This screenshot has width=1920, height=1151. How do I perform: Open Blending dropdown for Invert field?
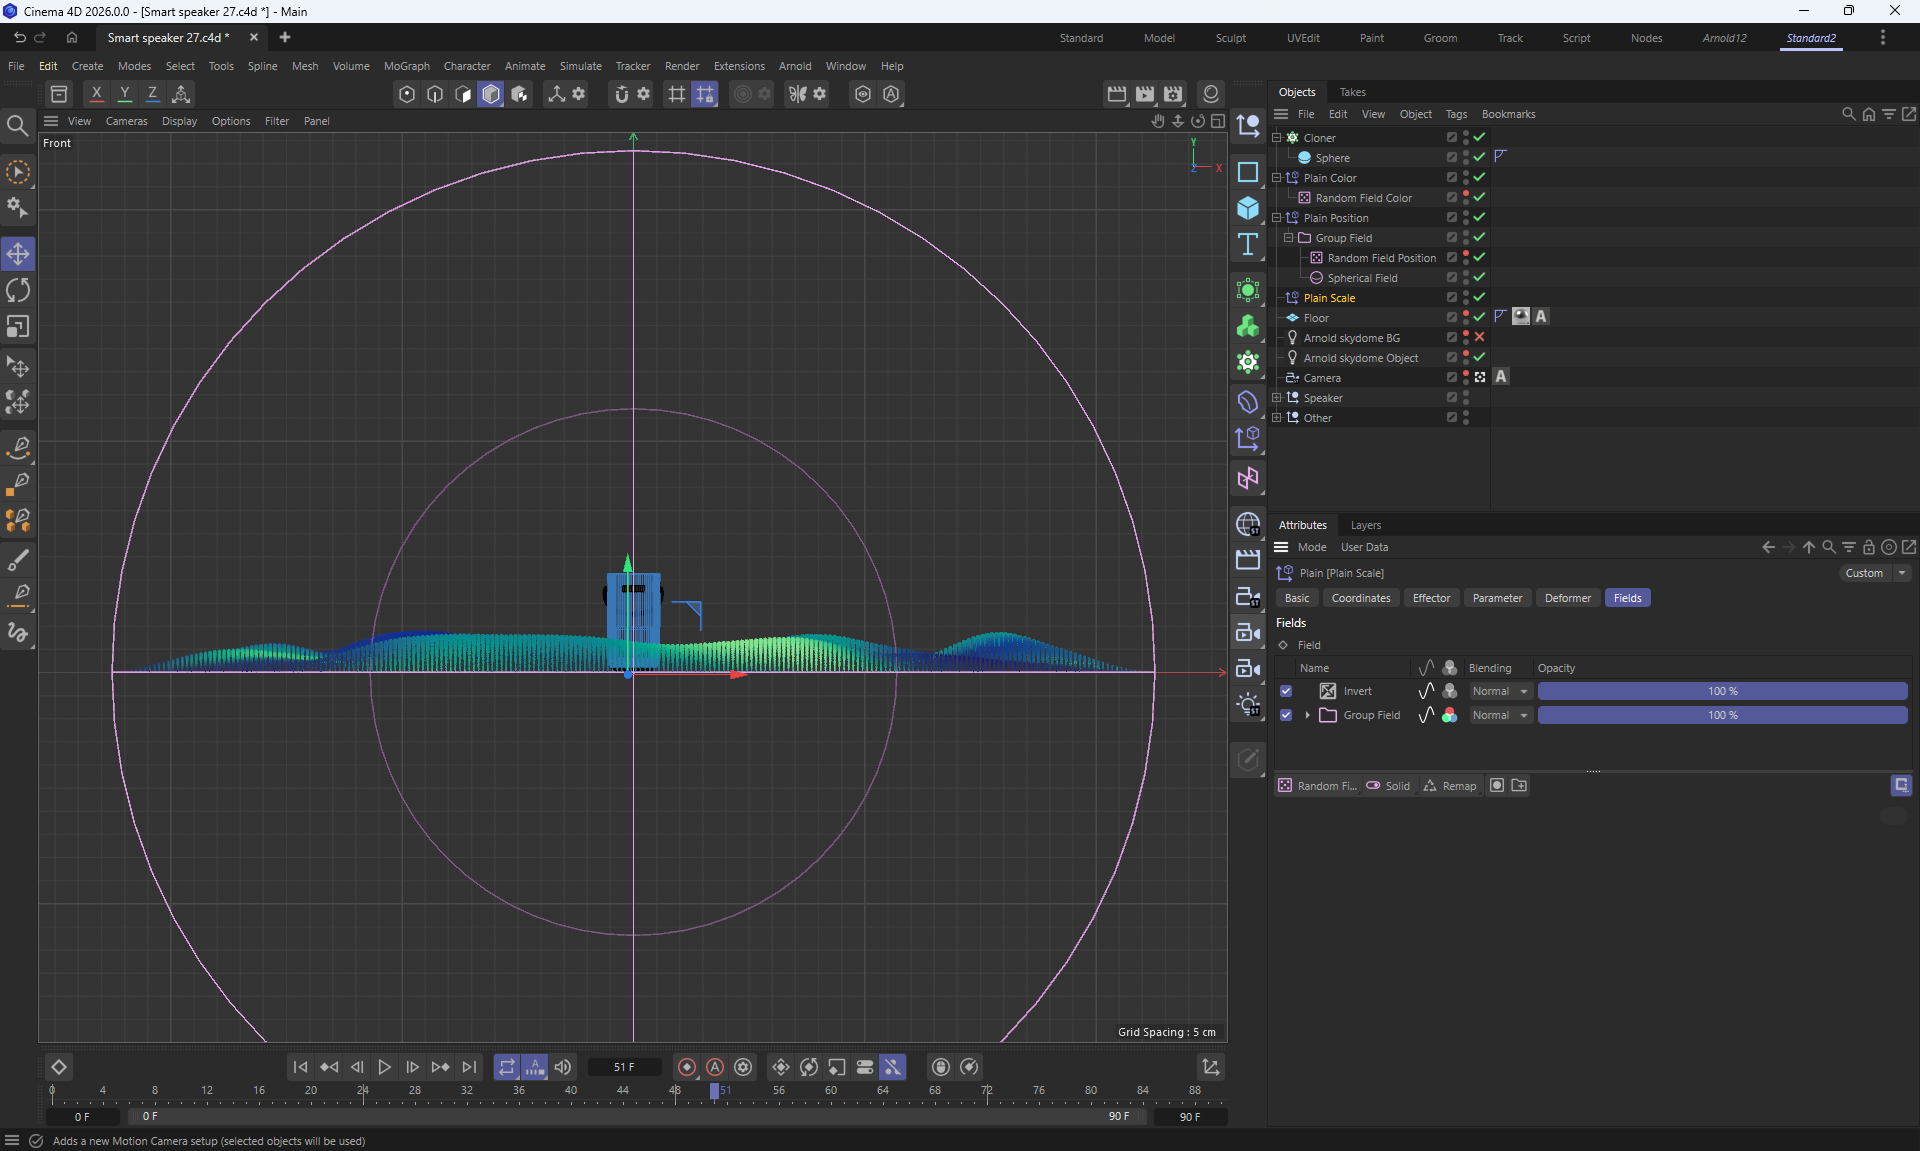point(1500,691)
